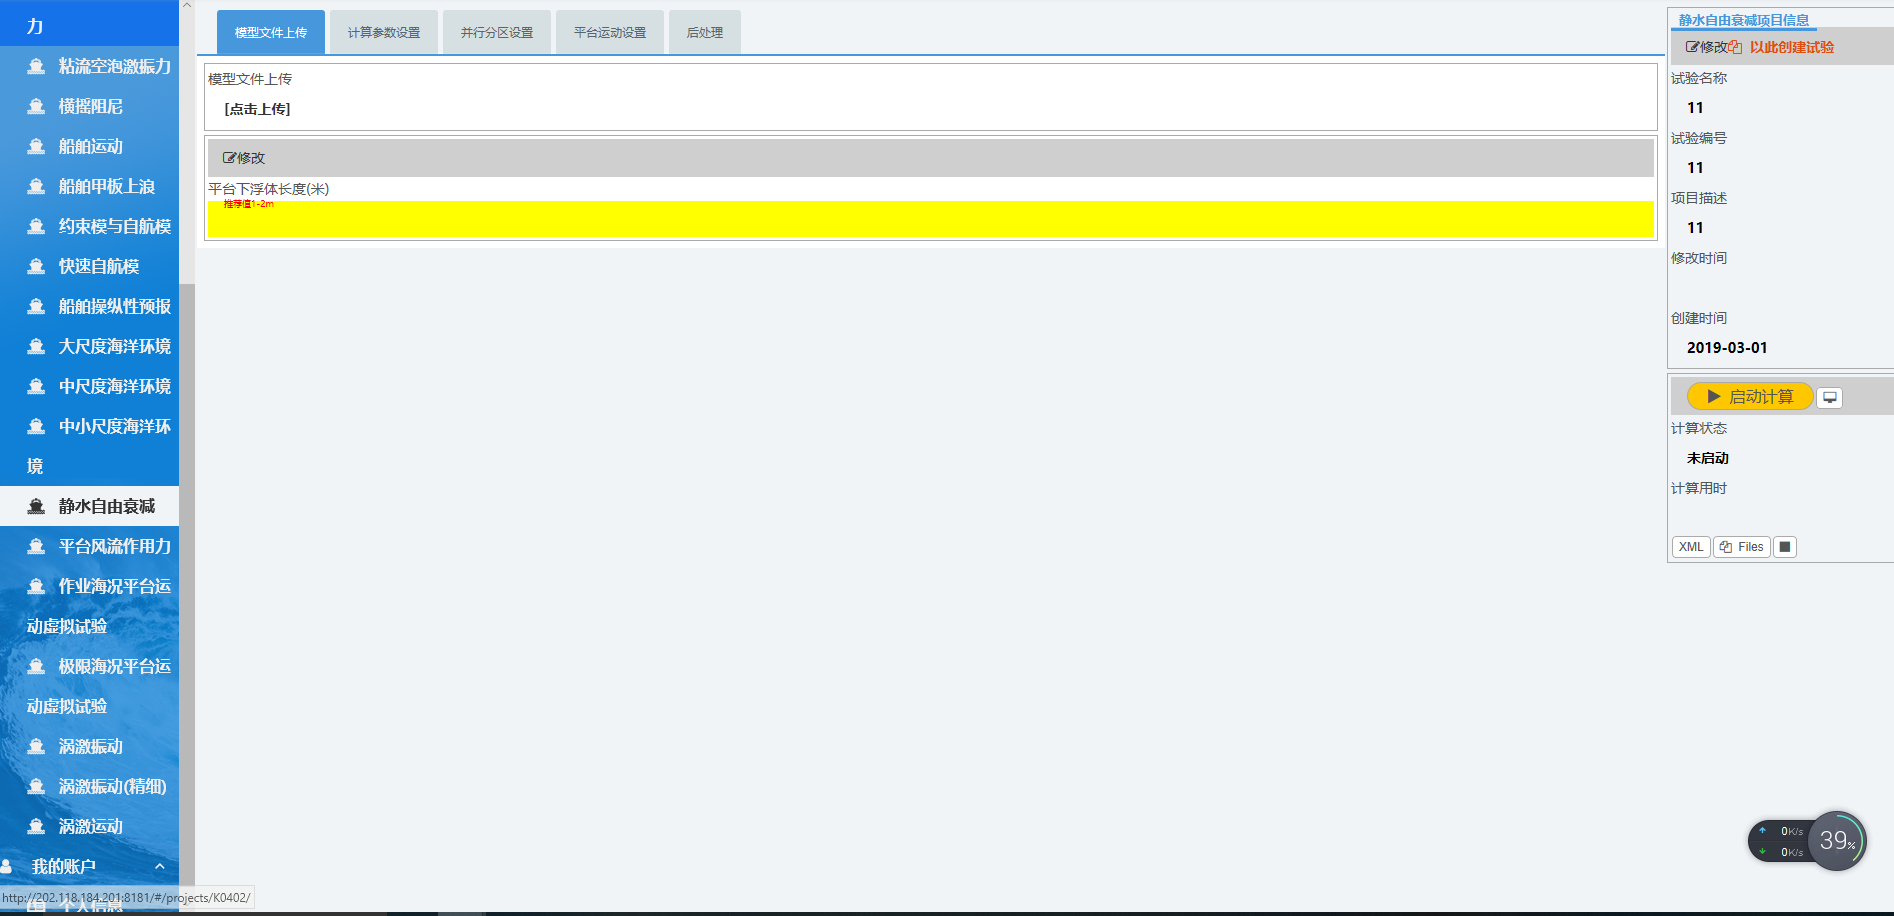Click the sidebar scroll-up arrow
1894x916 pixels.
pyautogui.click(x=187, y=6)
